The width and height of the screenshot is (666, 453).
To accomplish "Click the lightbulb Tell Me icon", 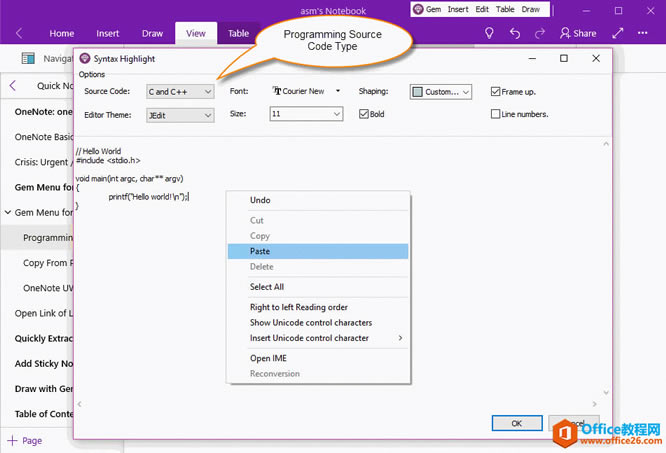I will [x=489, y=33].
